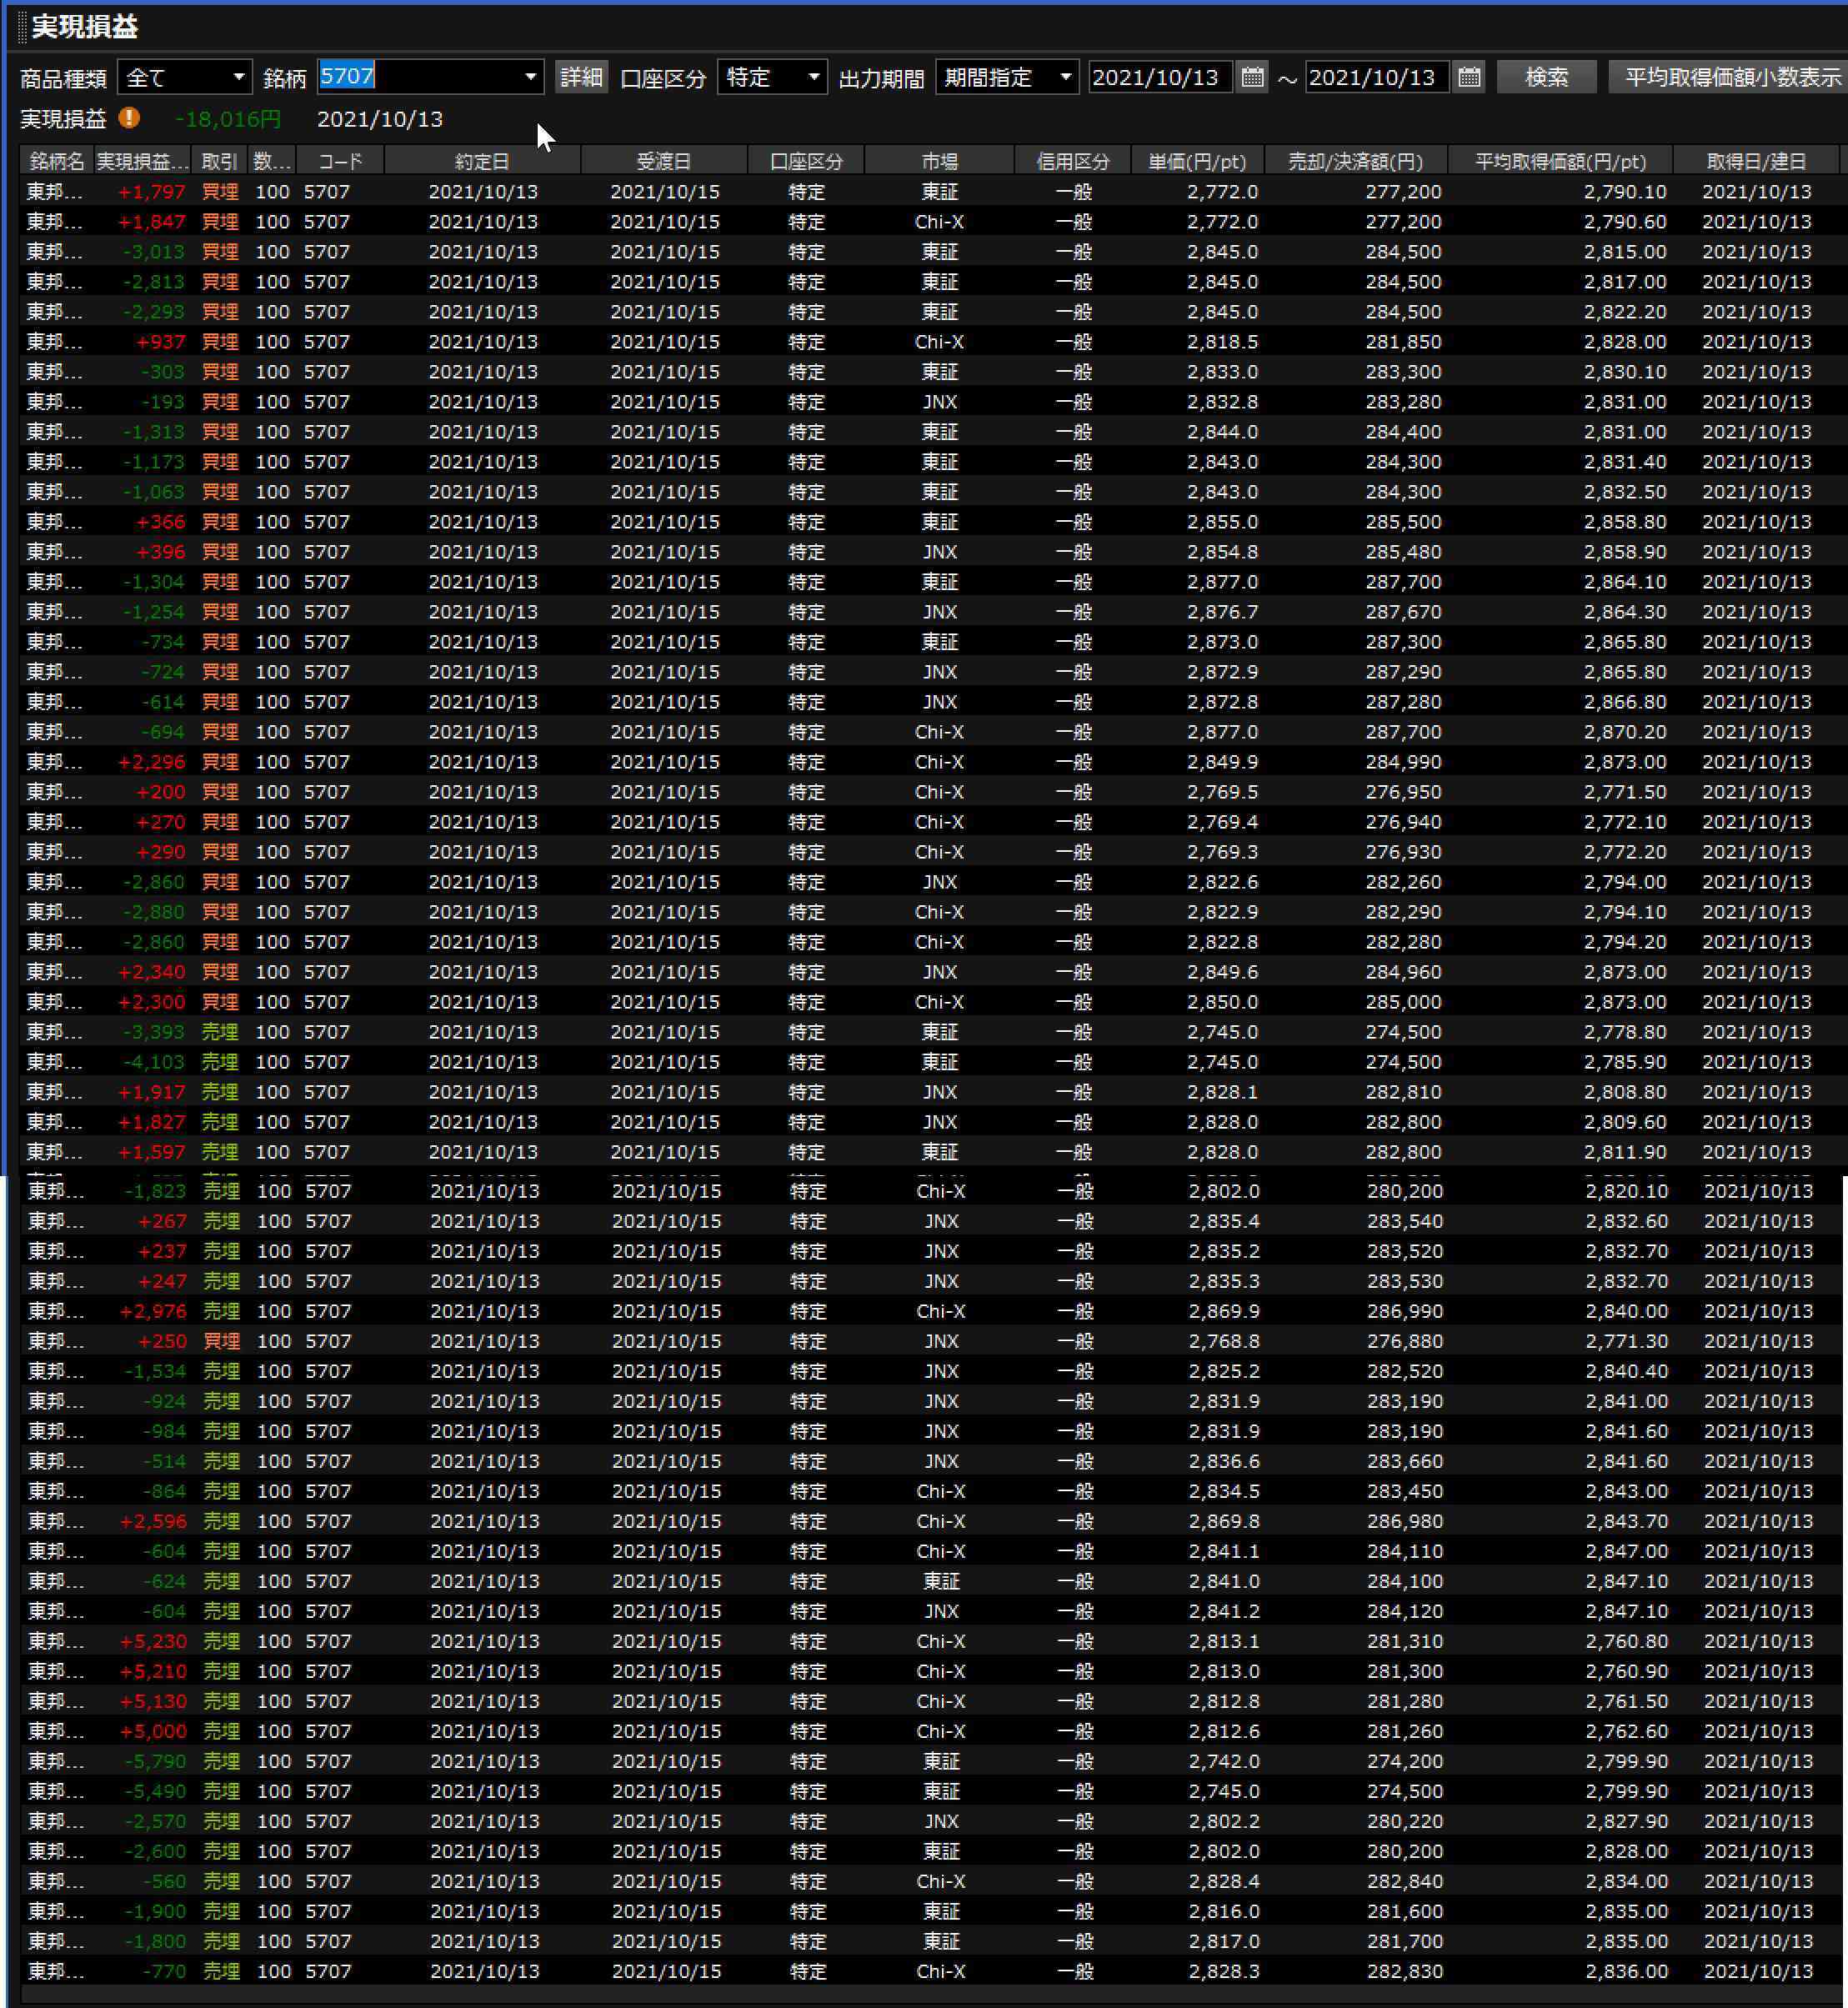This screenshot has height=2008, width=1848.
Task: Click the 市場 column header
Action: click(x=939, y=161)
